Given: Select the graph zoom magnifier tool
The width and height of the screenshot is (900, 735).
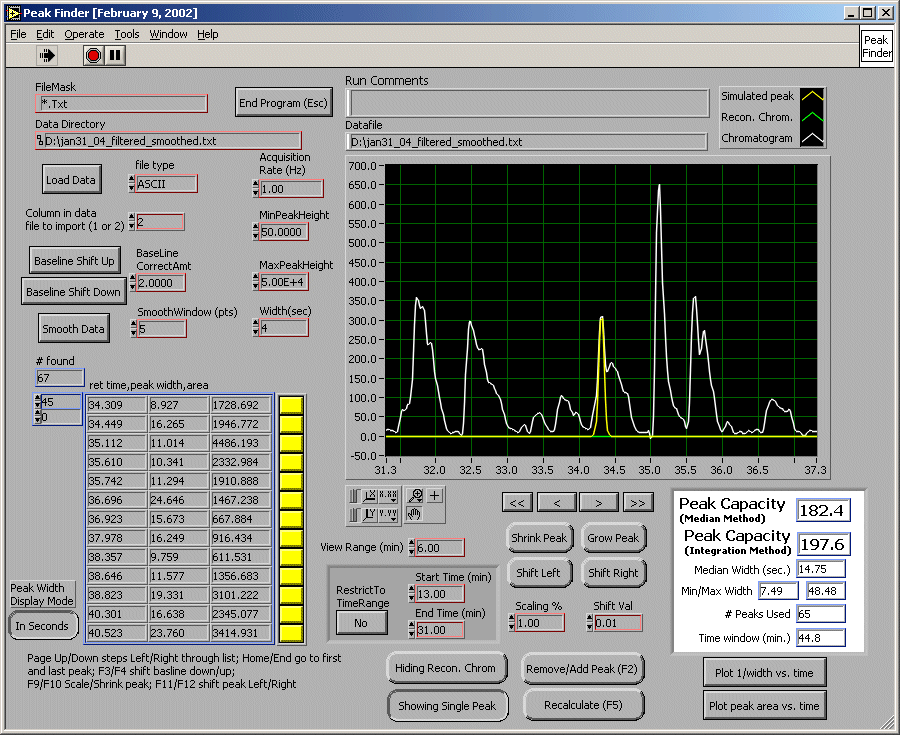Looking at the screenshot, I should 414,496.
